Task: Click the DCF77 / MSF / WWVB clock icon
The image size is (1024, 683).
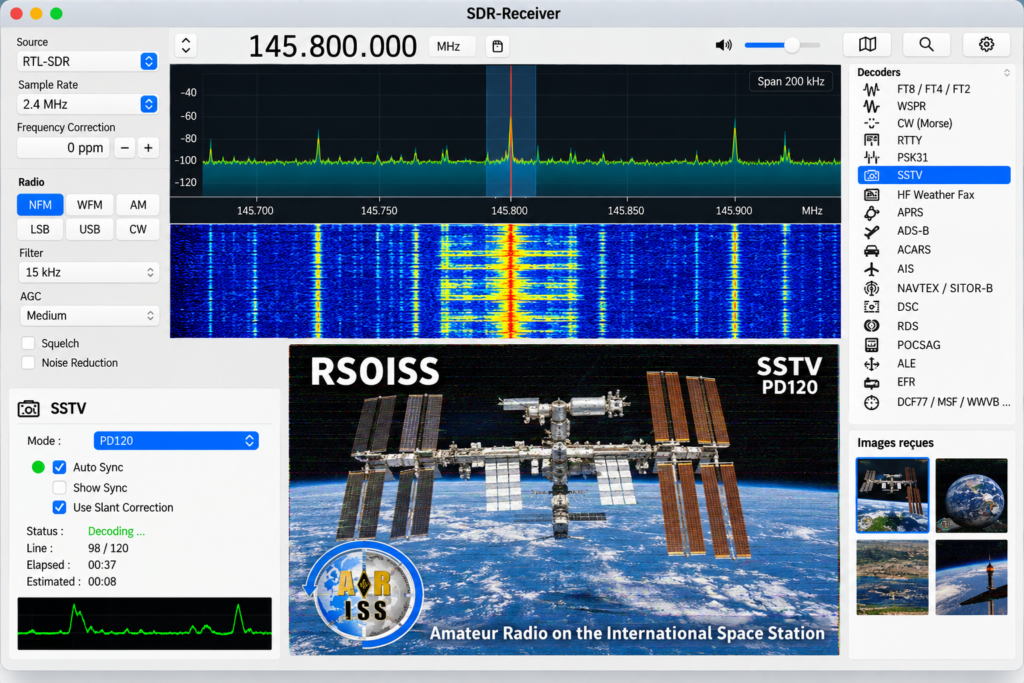Action: (871, 402)
